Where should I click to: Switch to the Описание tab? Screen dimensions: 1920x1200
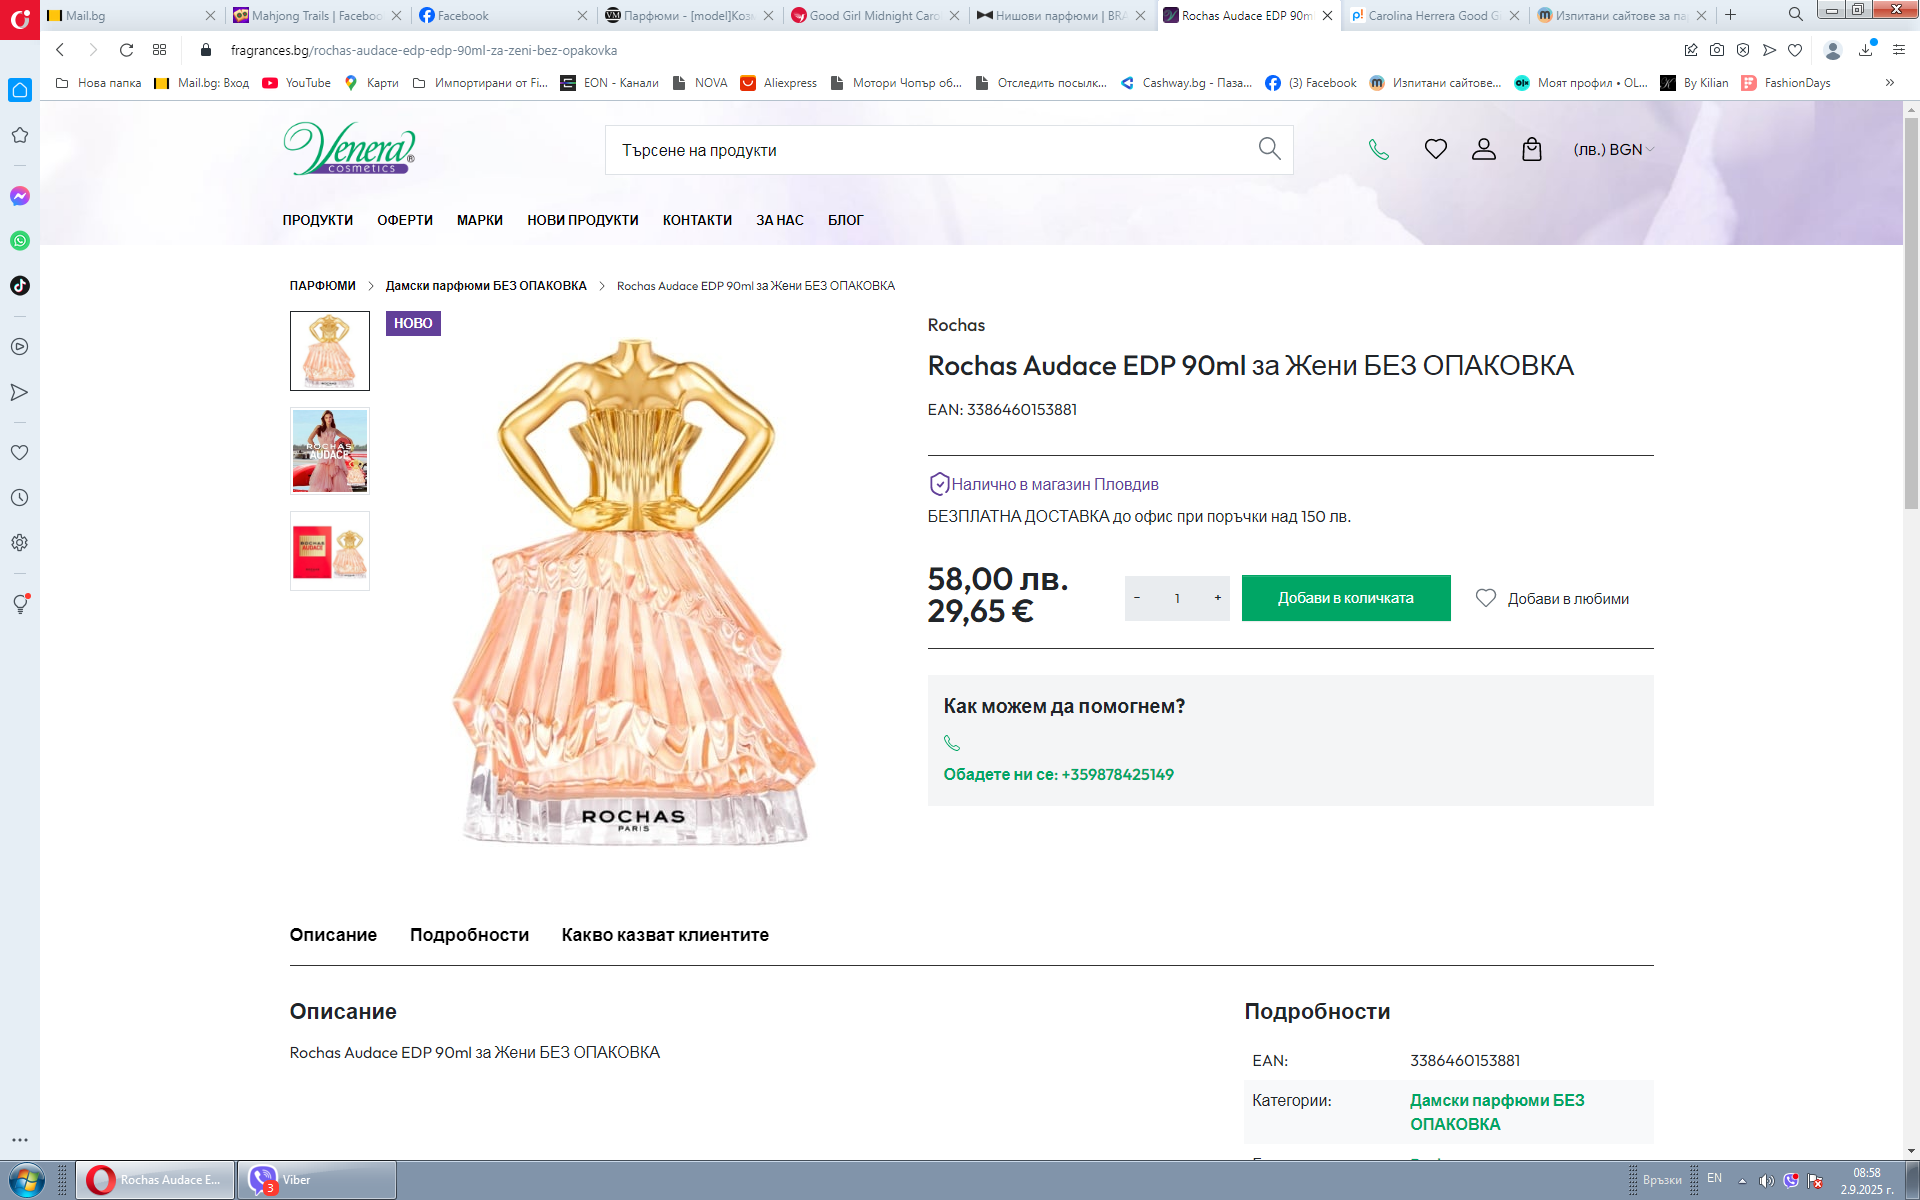[333, 935]
